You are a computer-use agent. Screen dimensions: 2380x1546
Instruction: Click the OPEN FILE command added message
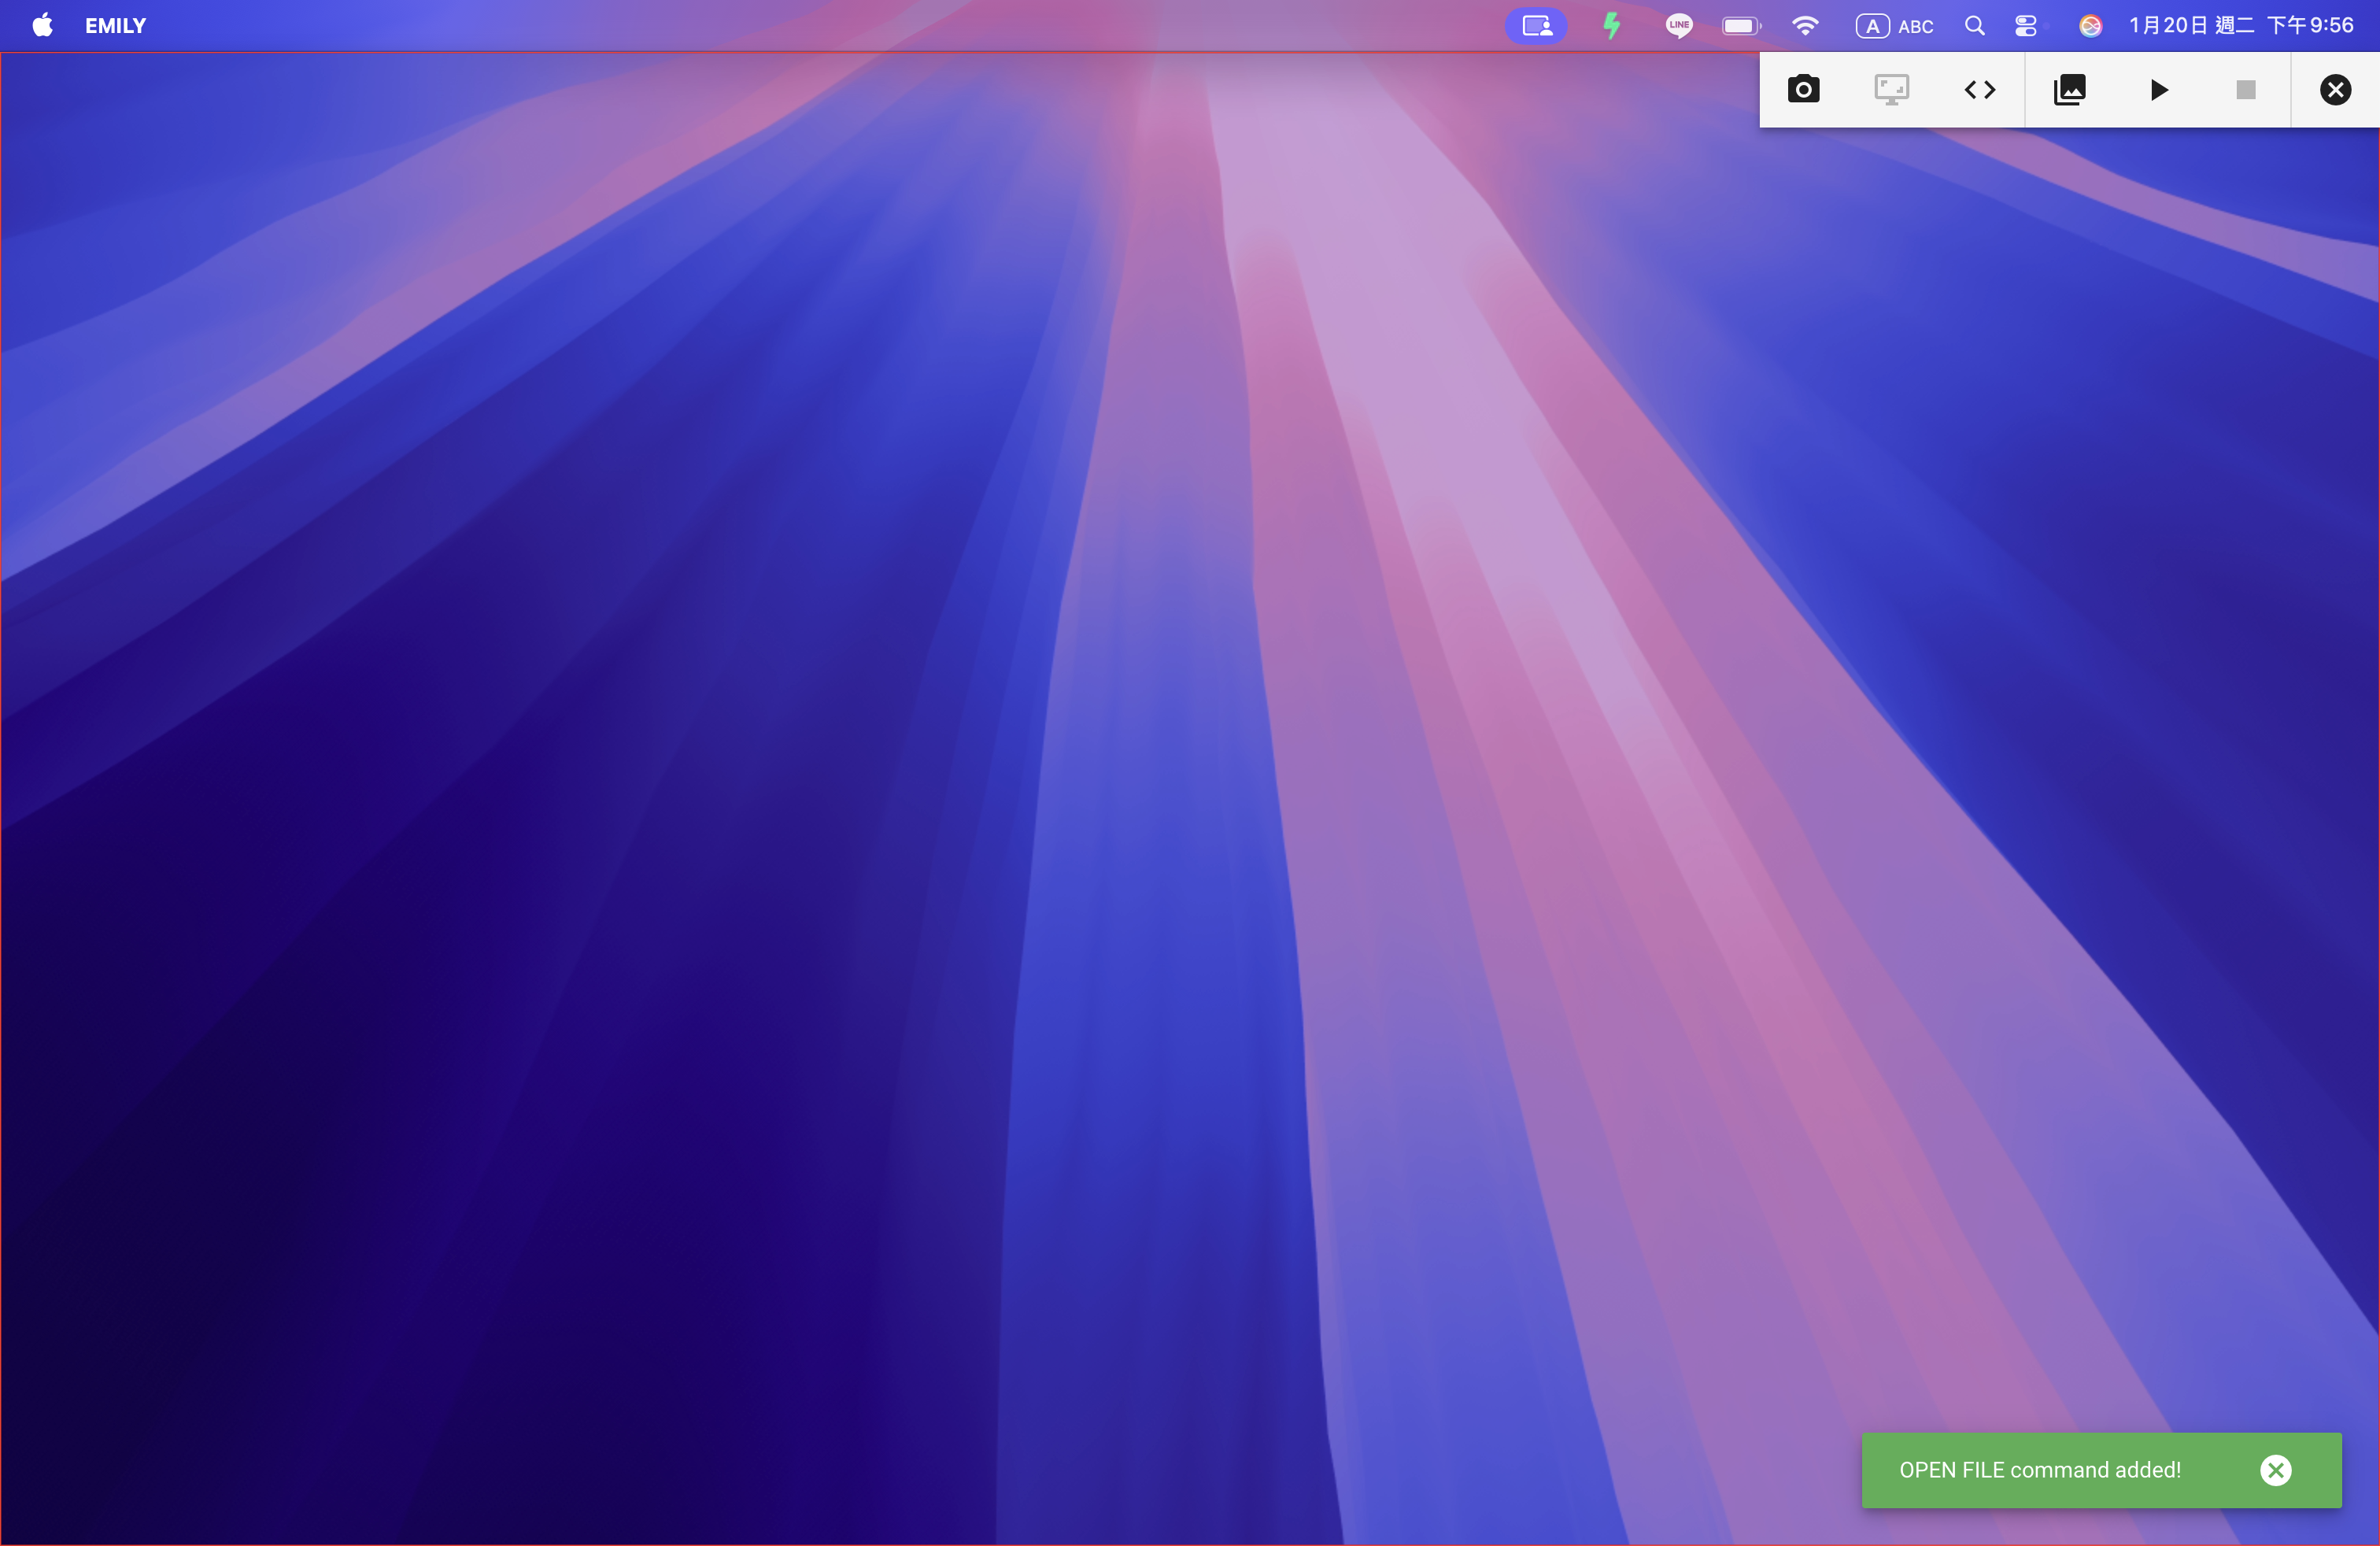2040,1470
